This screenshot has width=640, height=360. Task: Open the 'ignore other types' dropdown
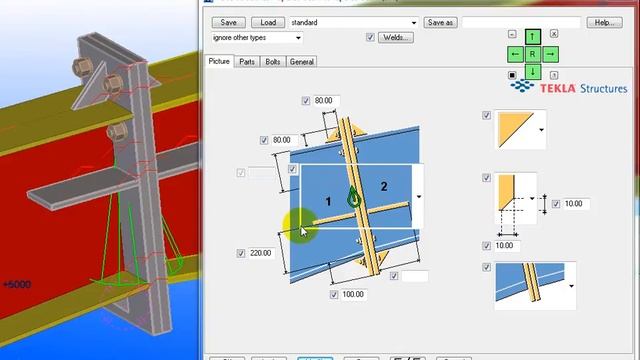point(298,38)
